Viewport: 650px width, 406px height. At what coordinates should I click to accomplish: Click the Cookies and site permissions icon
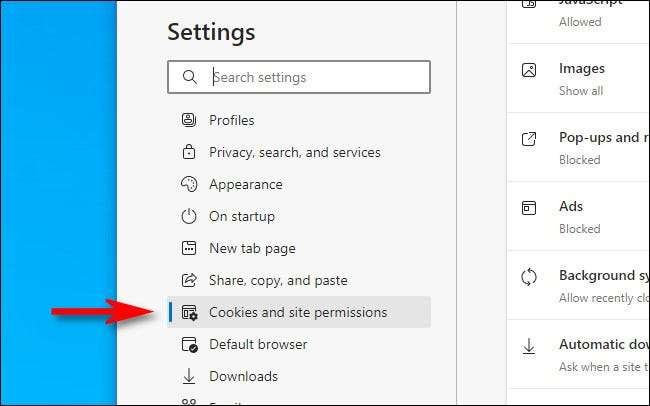189,312
